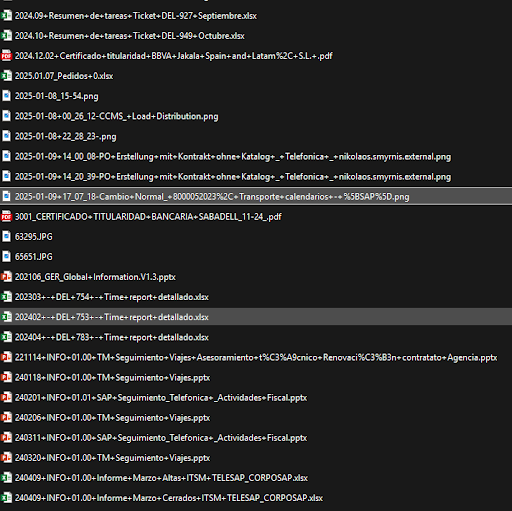Select file name 202106_GER_Global+Information.V1.3.pptx
The height and width of the screenshot is (511, 512).
[x=95, y=277]
